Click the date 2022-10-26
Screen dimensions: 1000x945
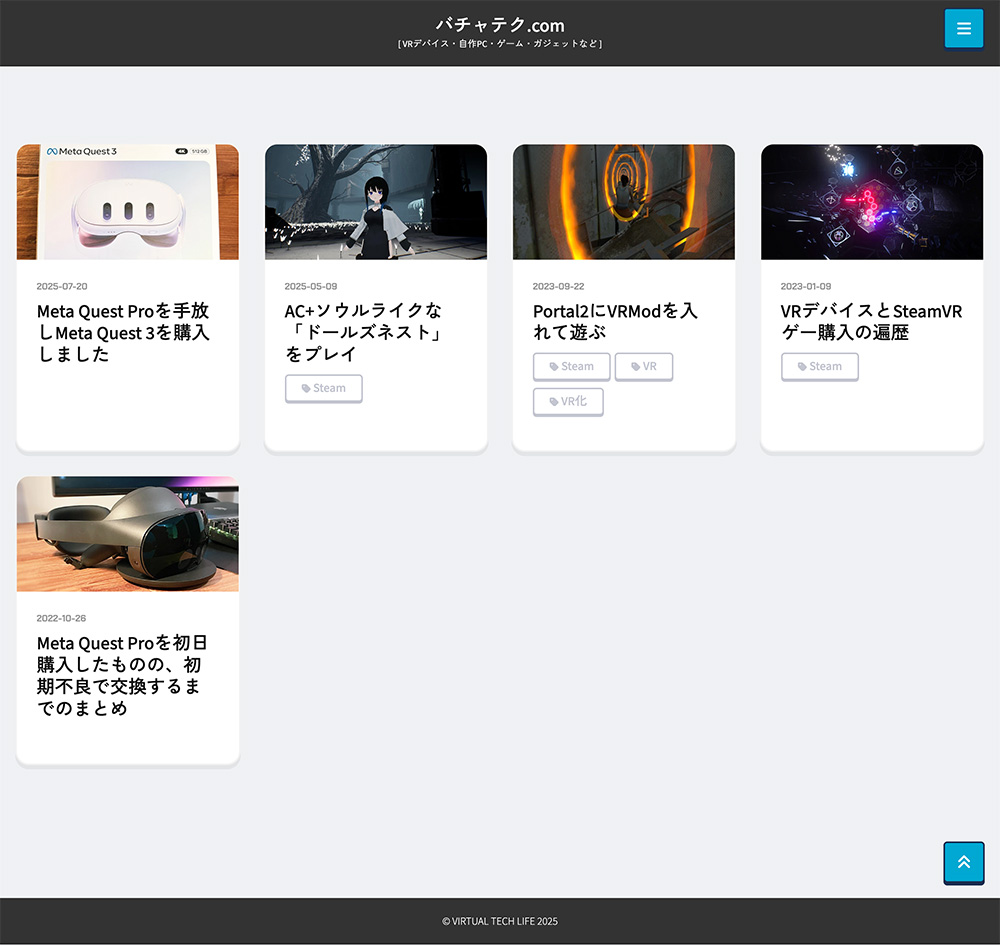pyautogui.click(x=61, y=619)
